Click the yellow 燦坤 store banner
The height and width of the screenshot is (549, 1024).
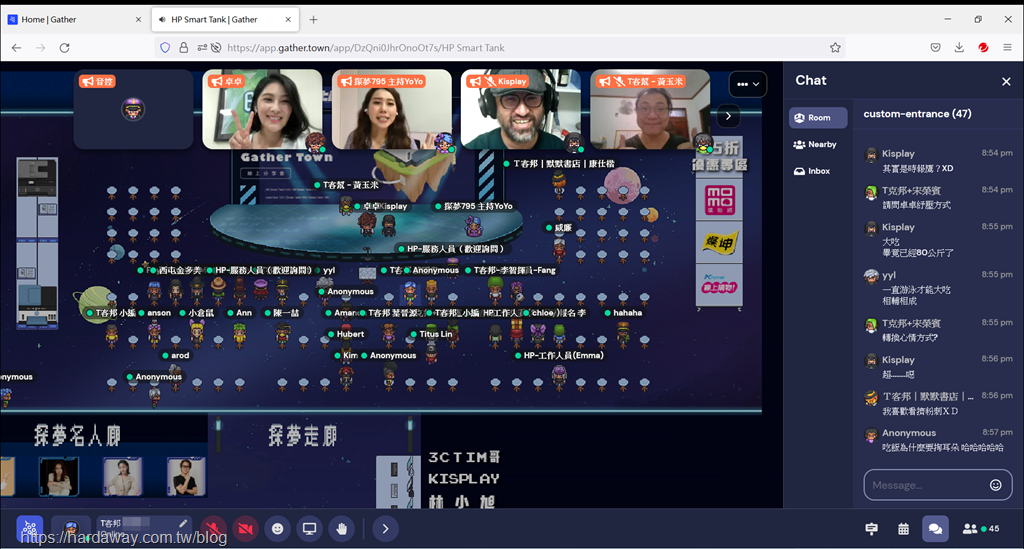click(719, 243)
